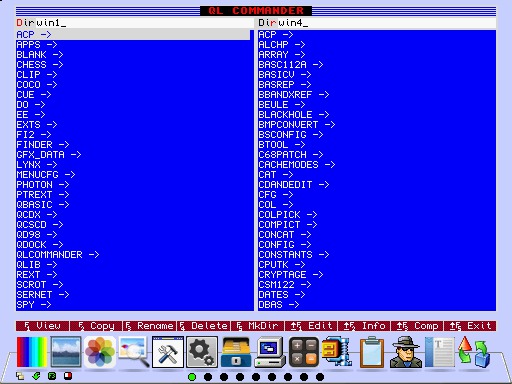Click the F4 Delete button

(x=203, y=326)
